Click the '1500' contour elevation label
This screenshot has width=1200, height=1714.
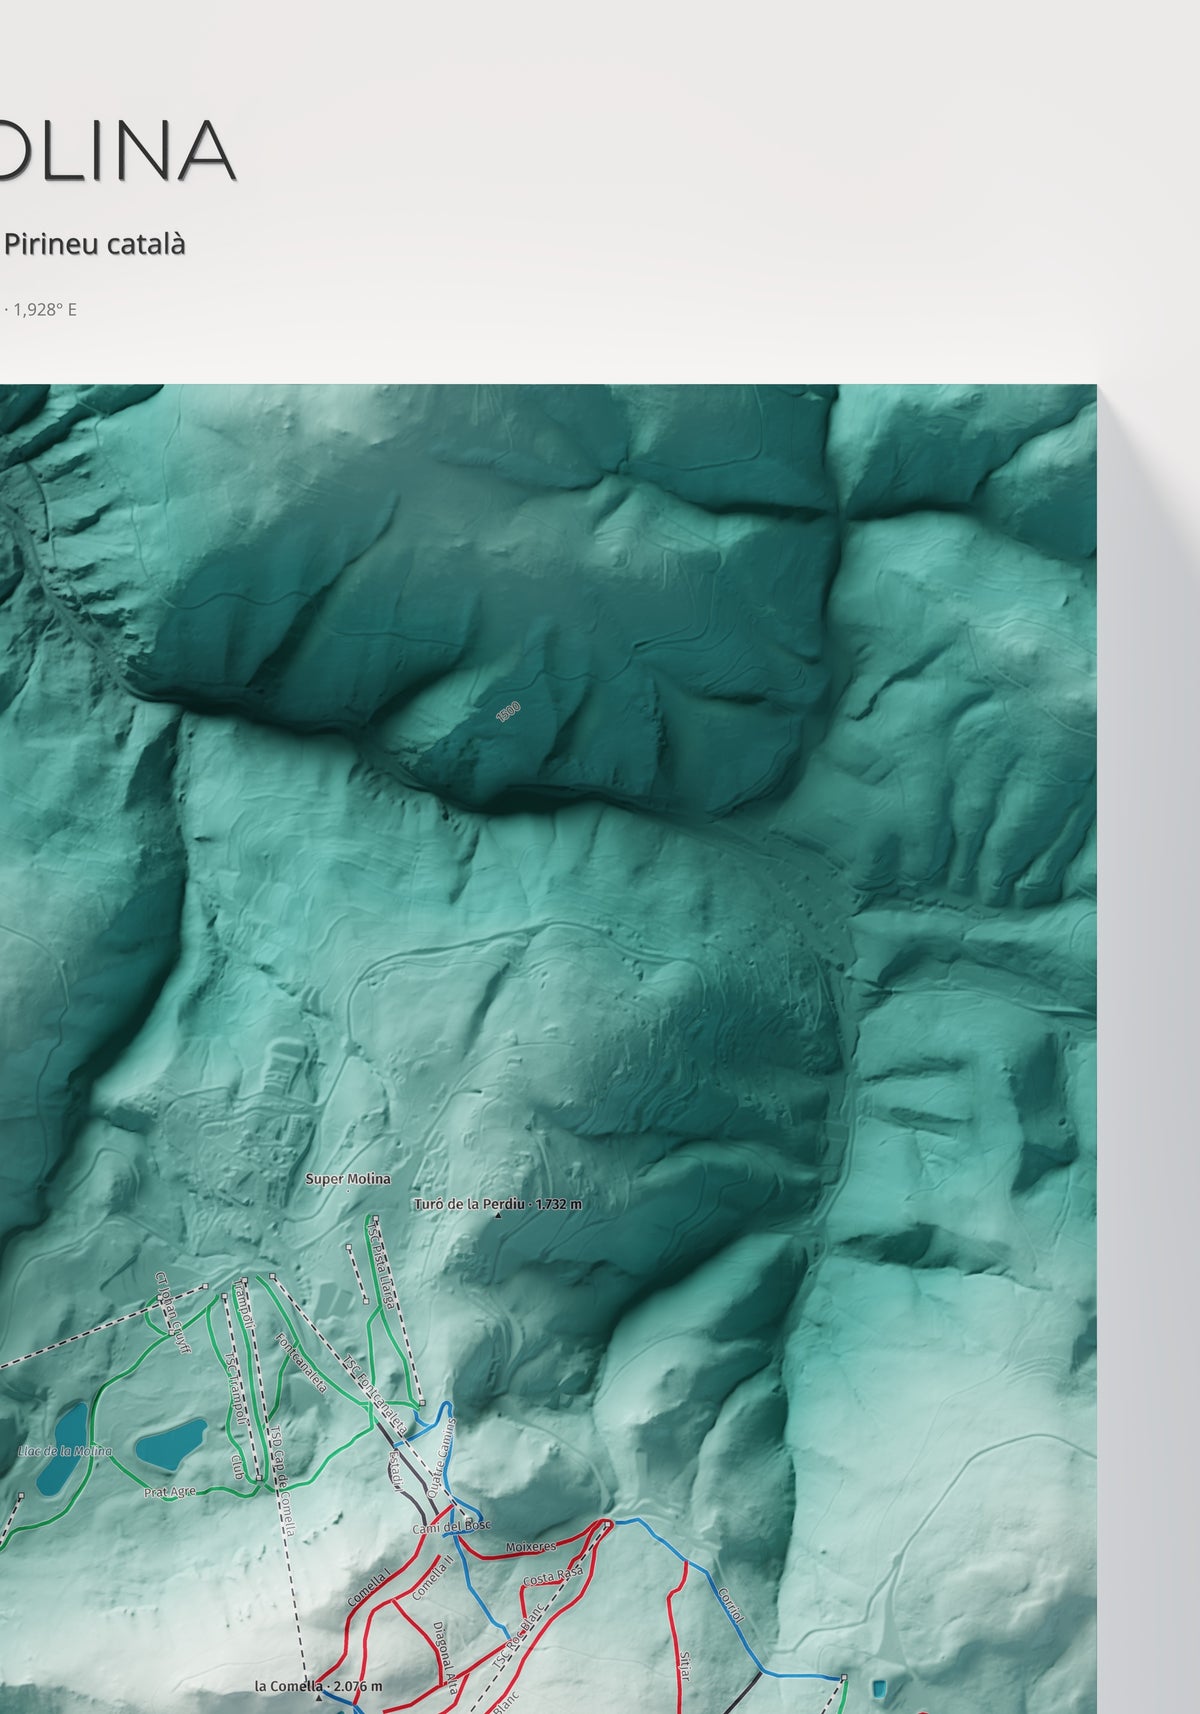click(508, 712)
